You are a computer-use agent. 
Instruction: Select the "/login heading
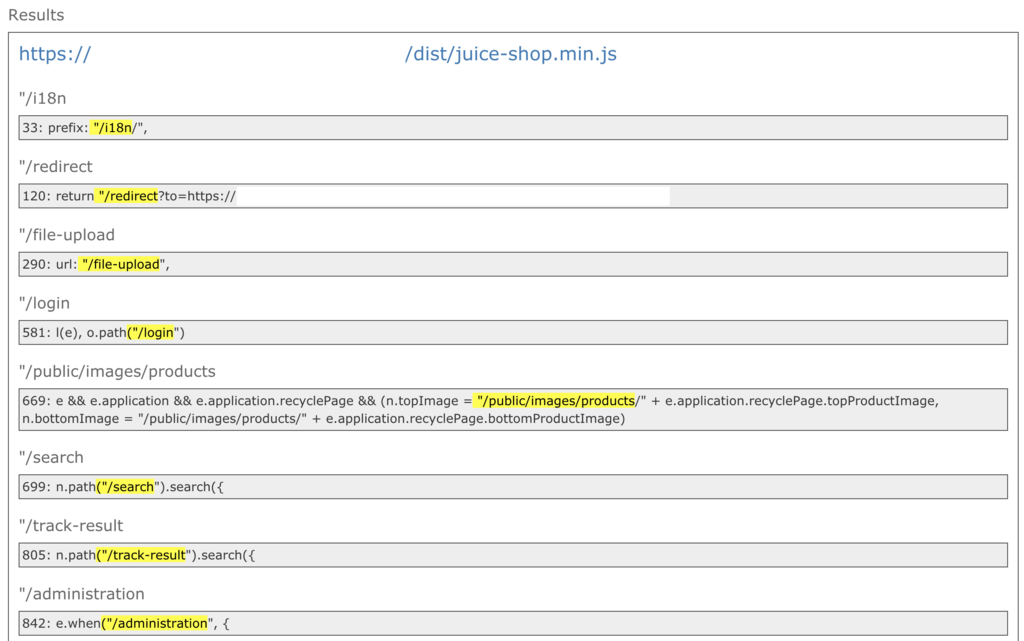pos(44,304)
